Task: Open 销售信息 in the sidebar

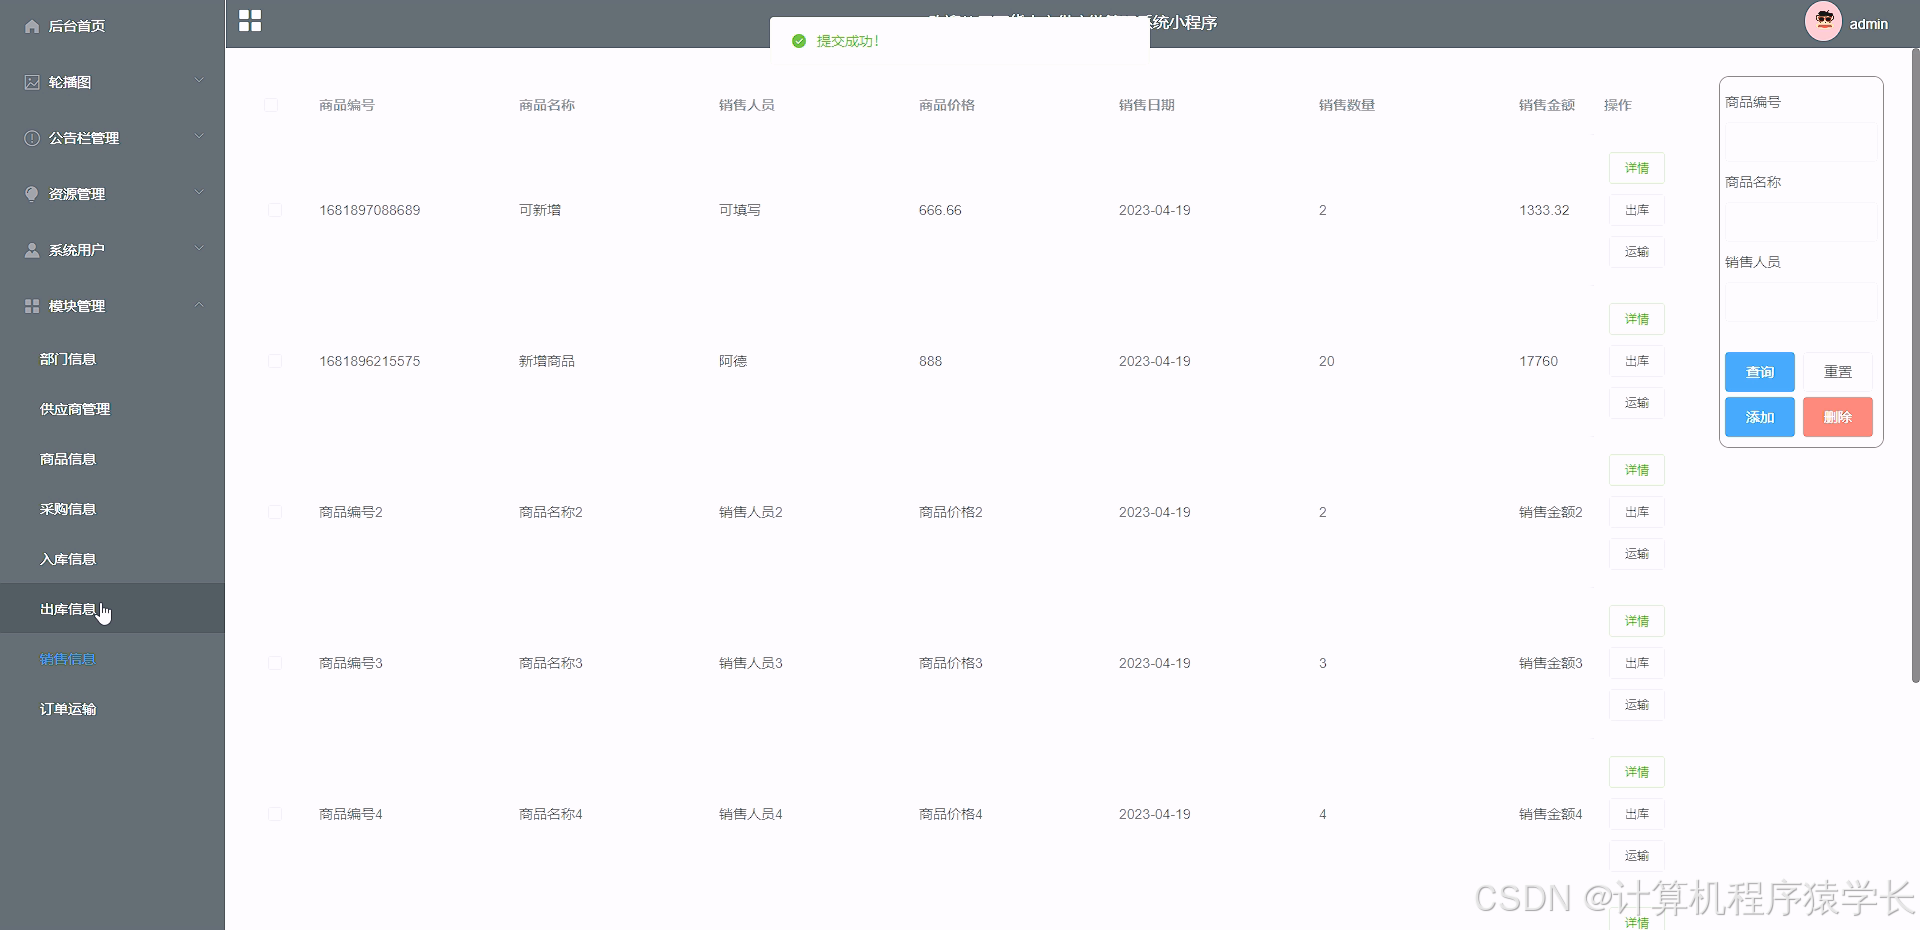Action: [x=112, y=659]
